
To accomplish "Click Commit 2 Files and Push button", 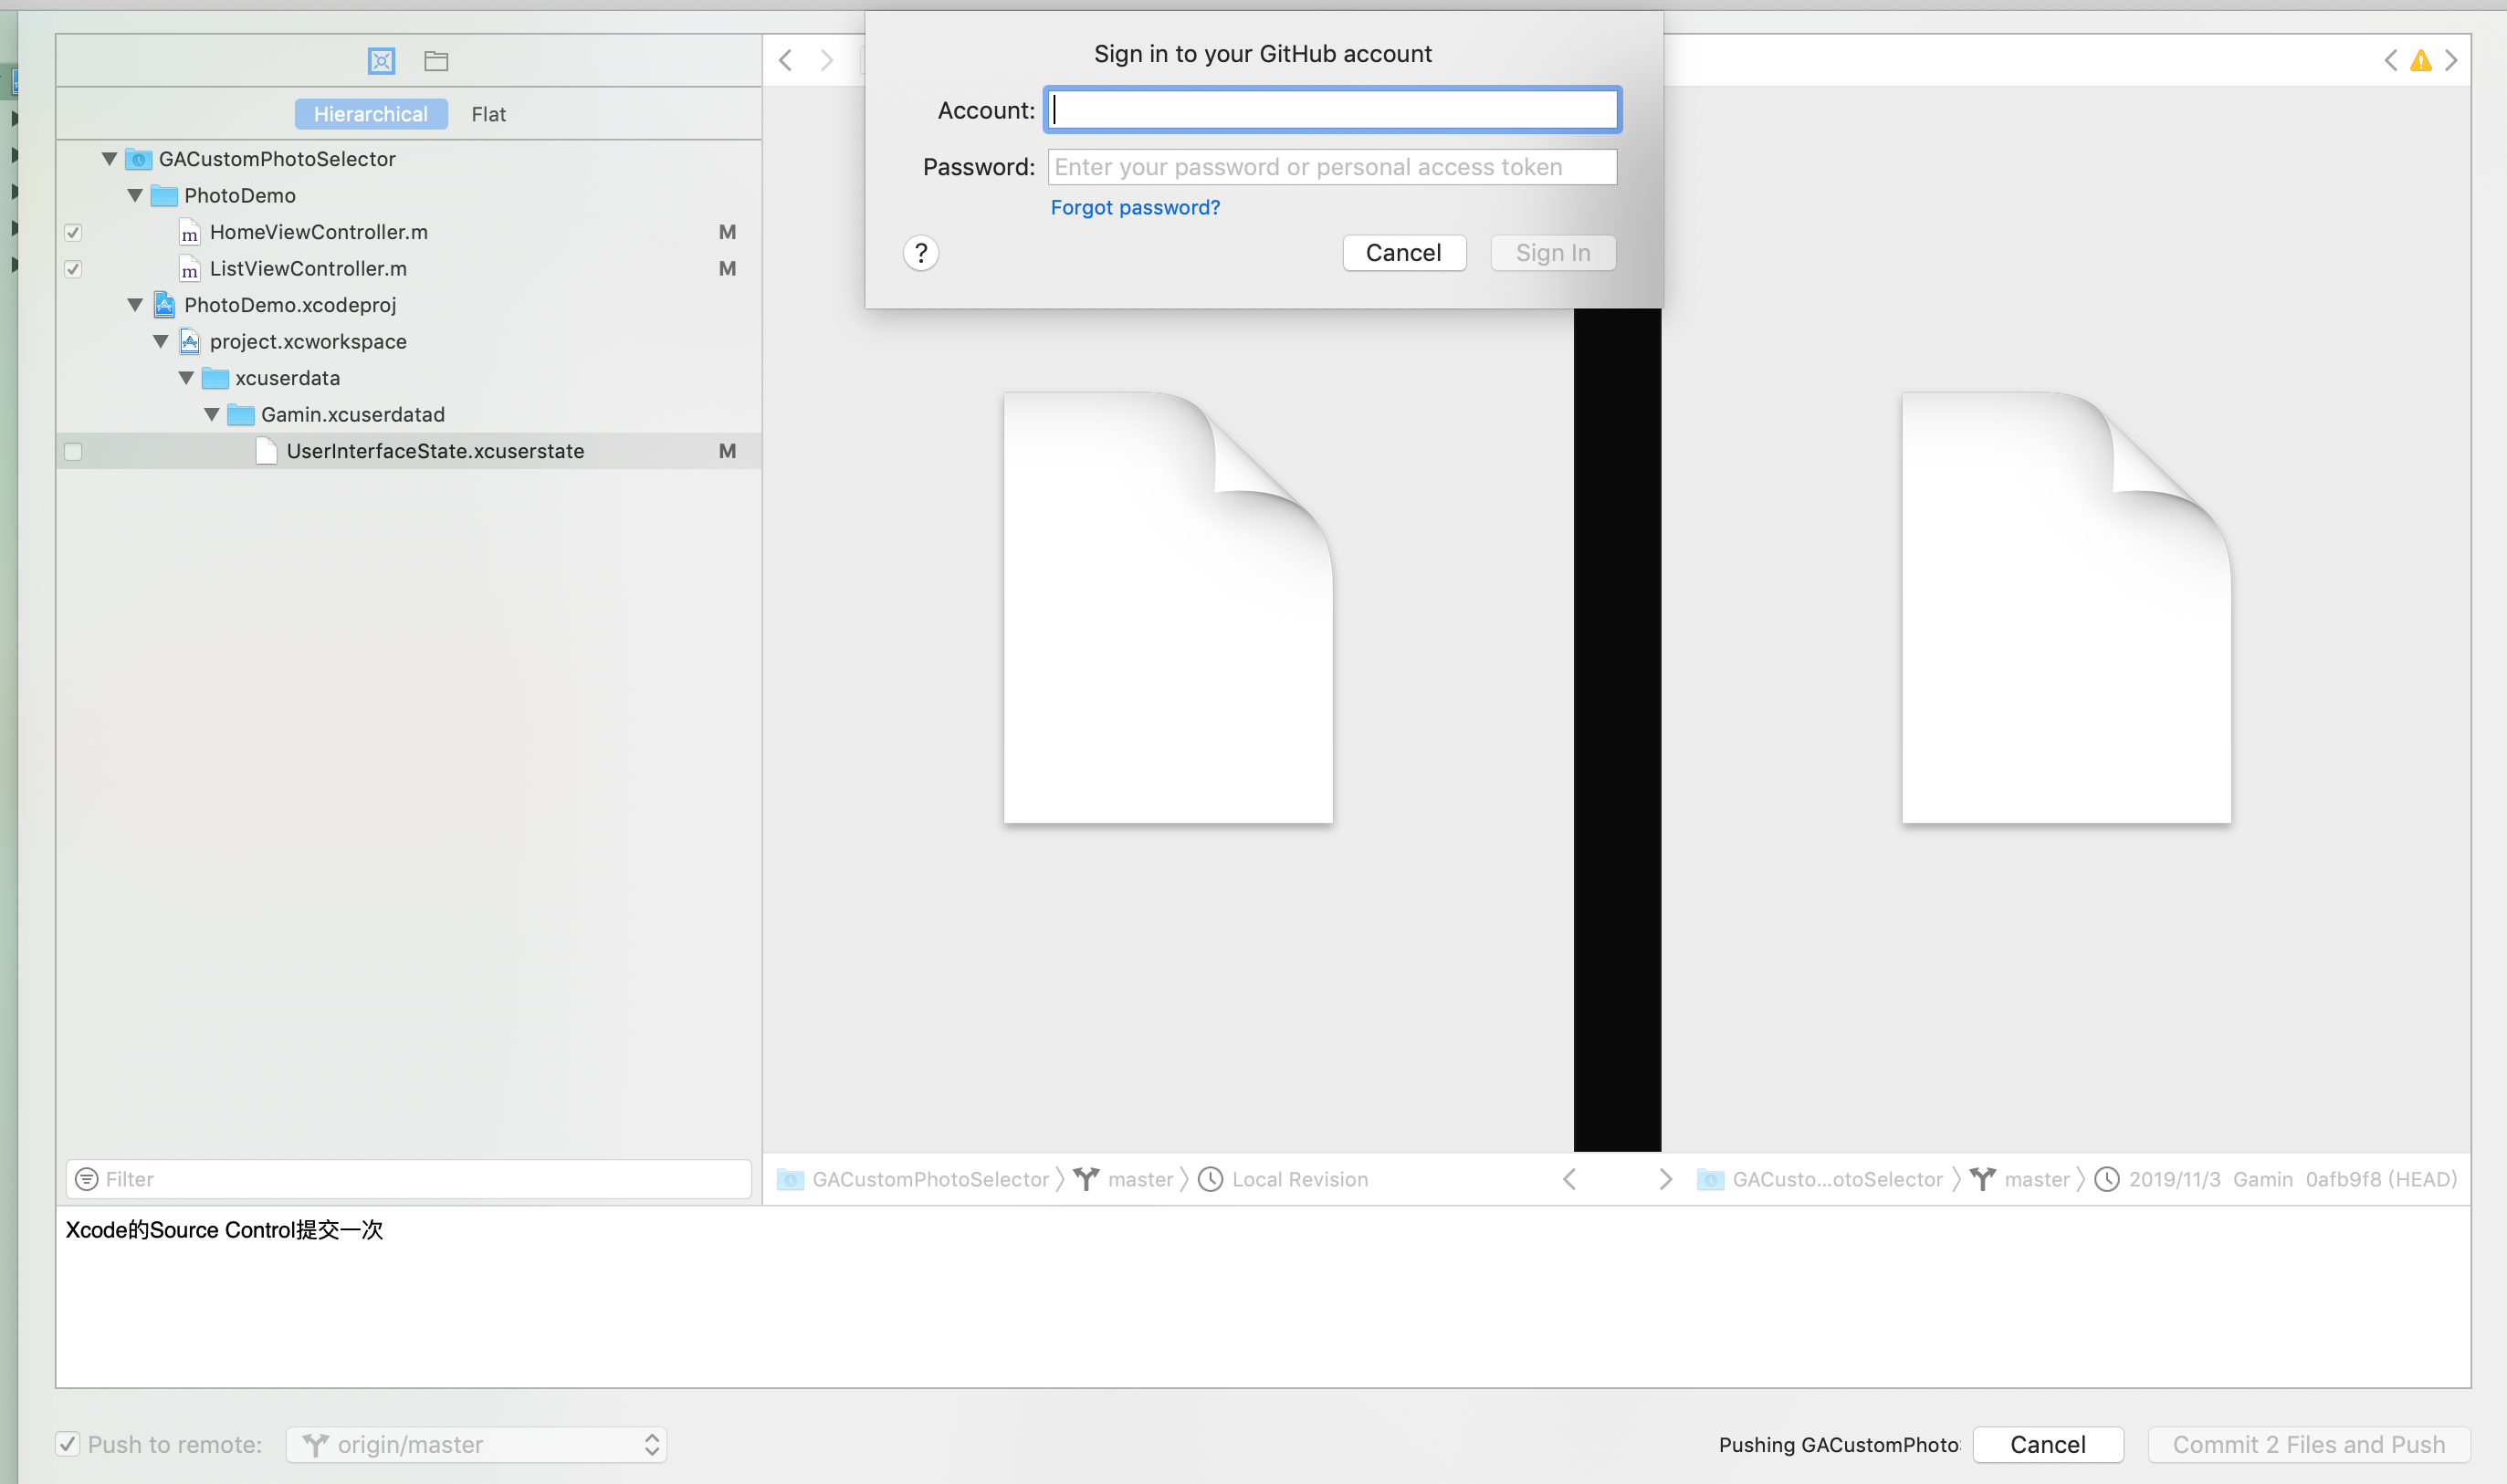I will pos(2309,1444).
